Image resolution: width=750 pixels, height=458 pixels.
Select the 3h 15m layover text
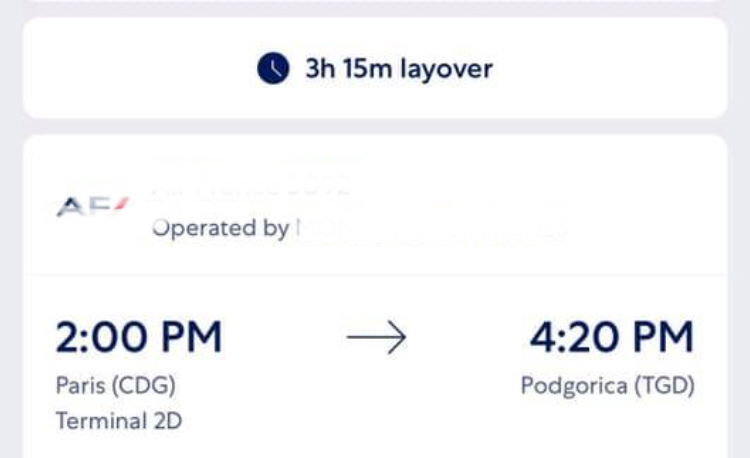[399, 68]
